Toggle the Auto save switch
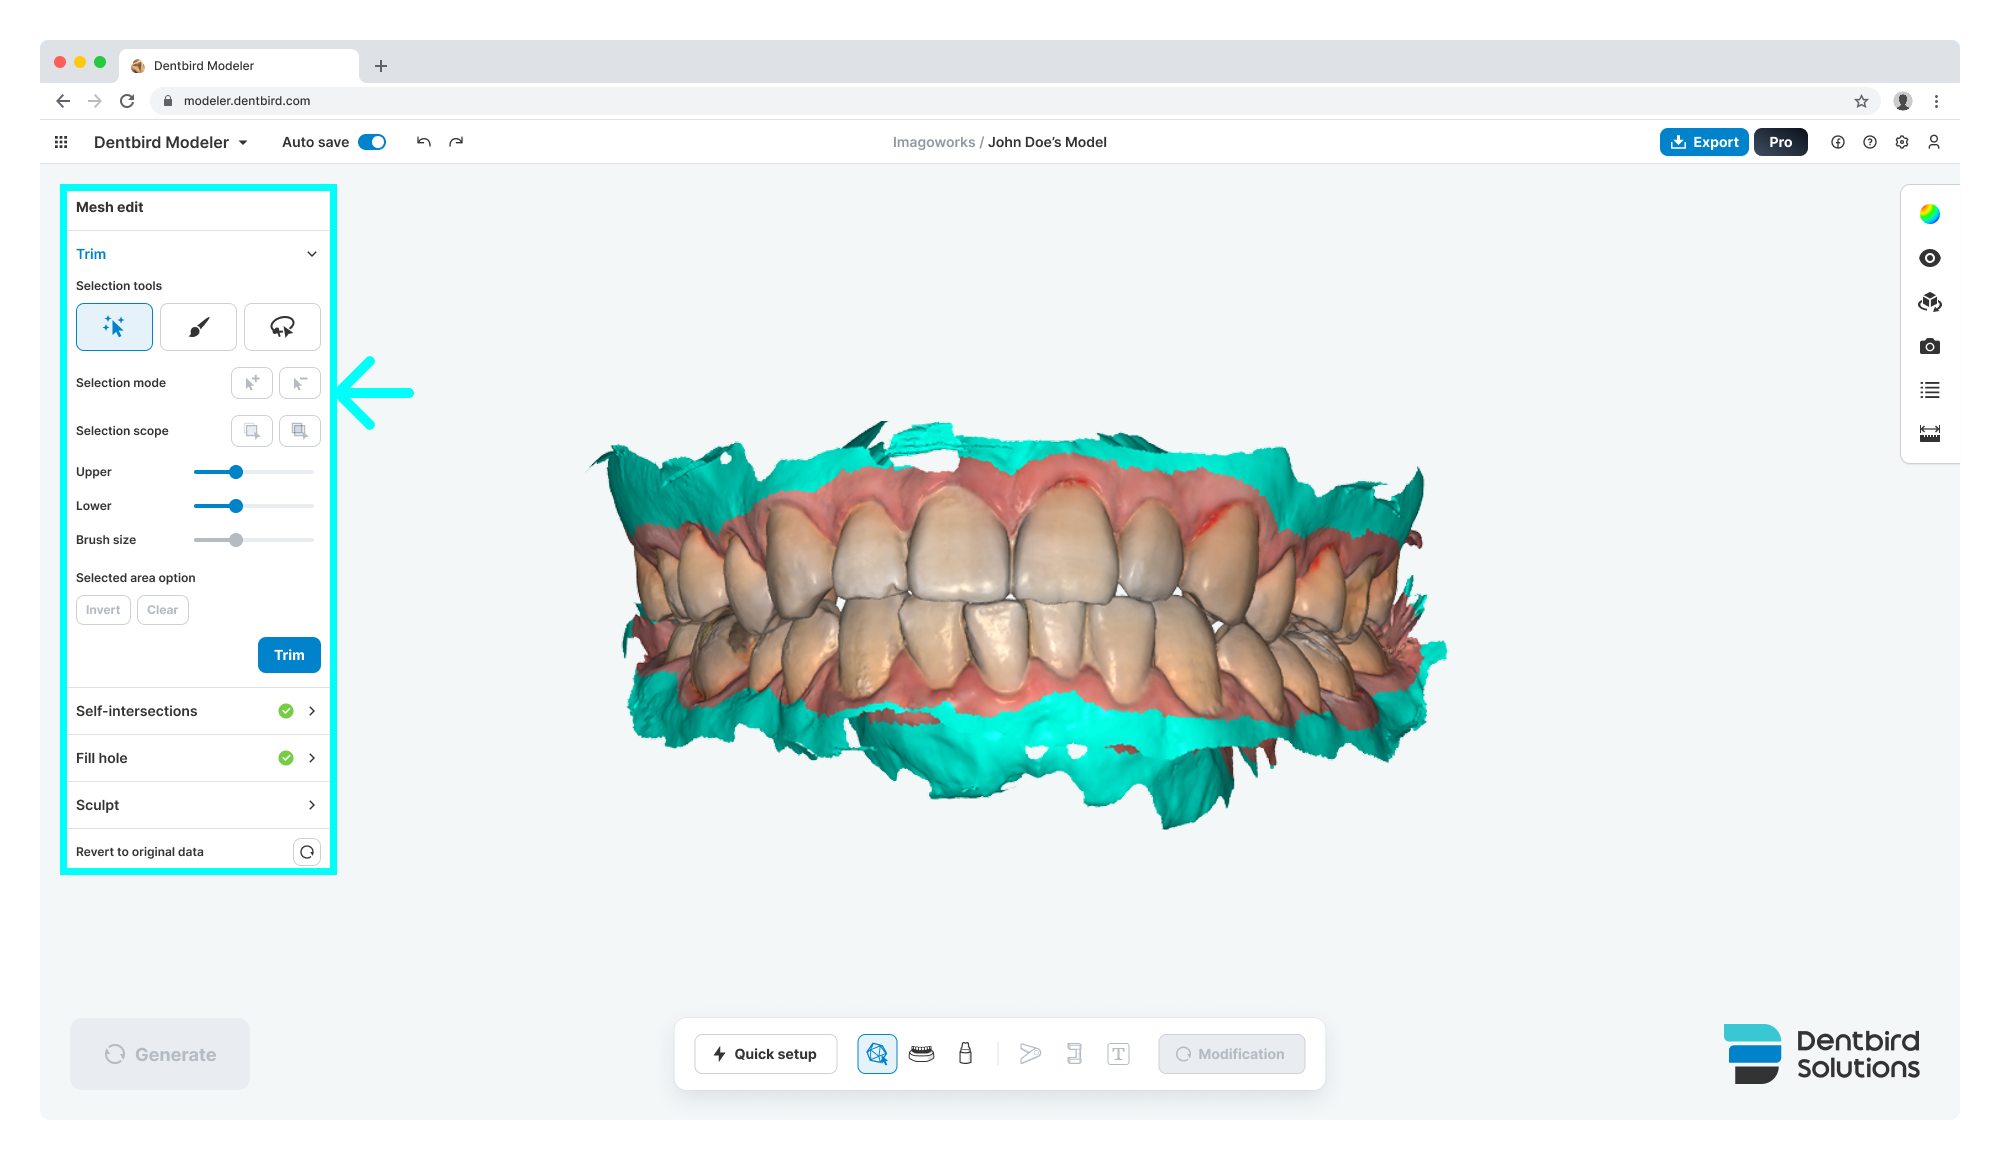 click(372, 142)
